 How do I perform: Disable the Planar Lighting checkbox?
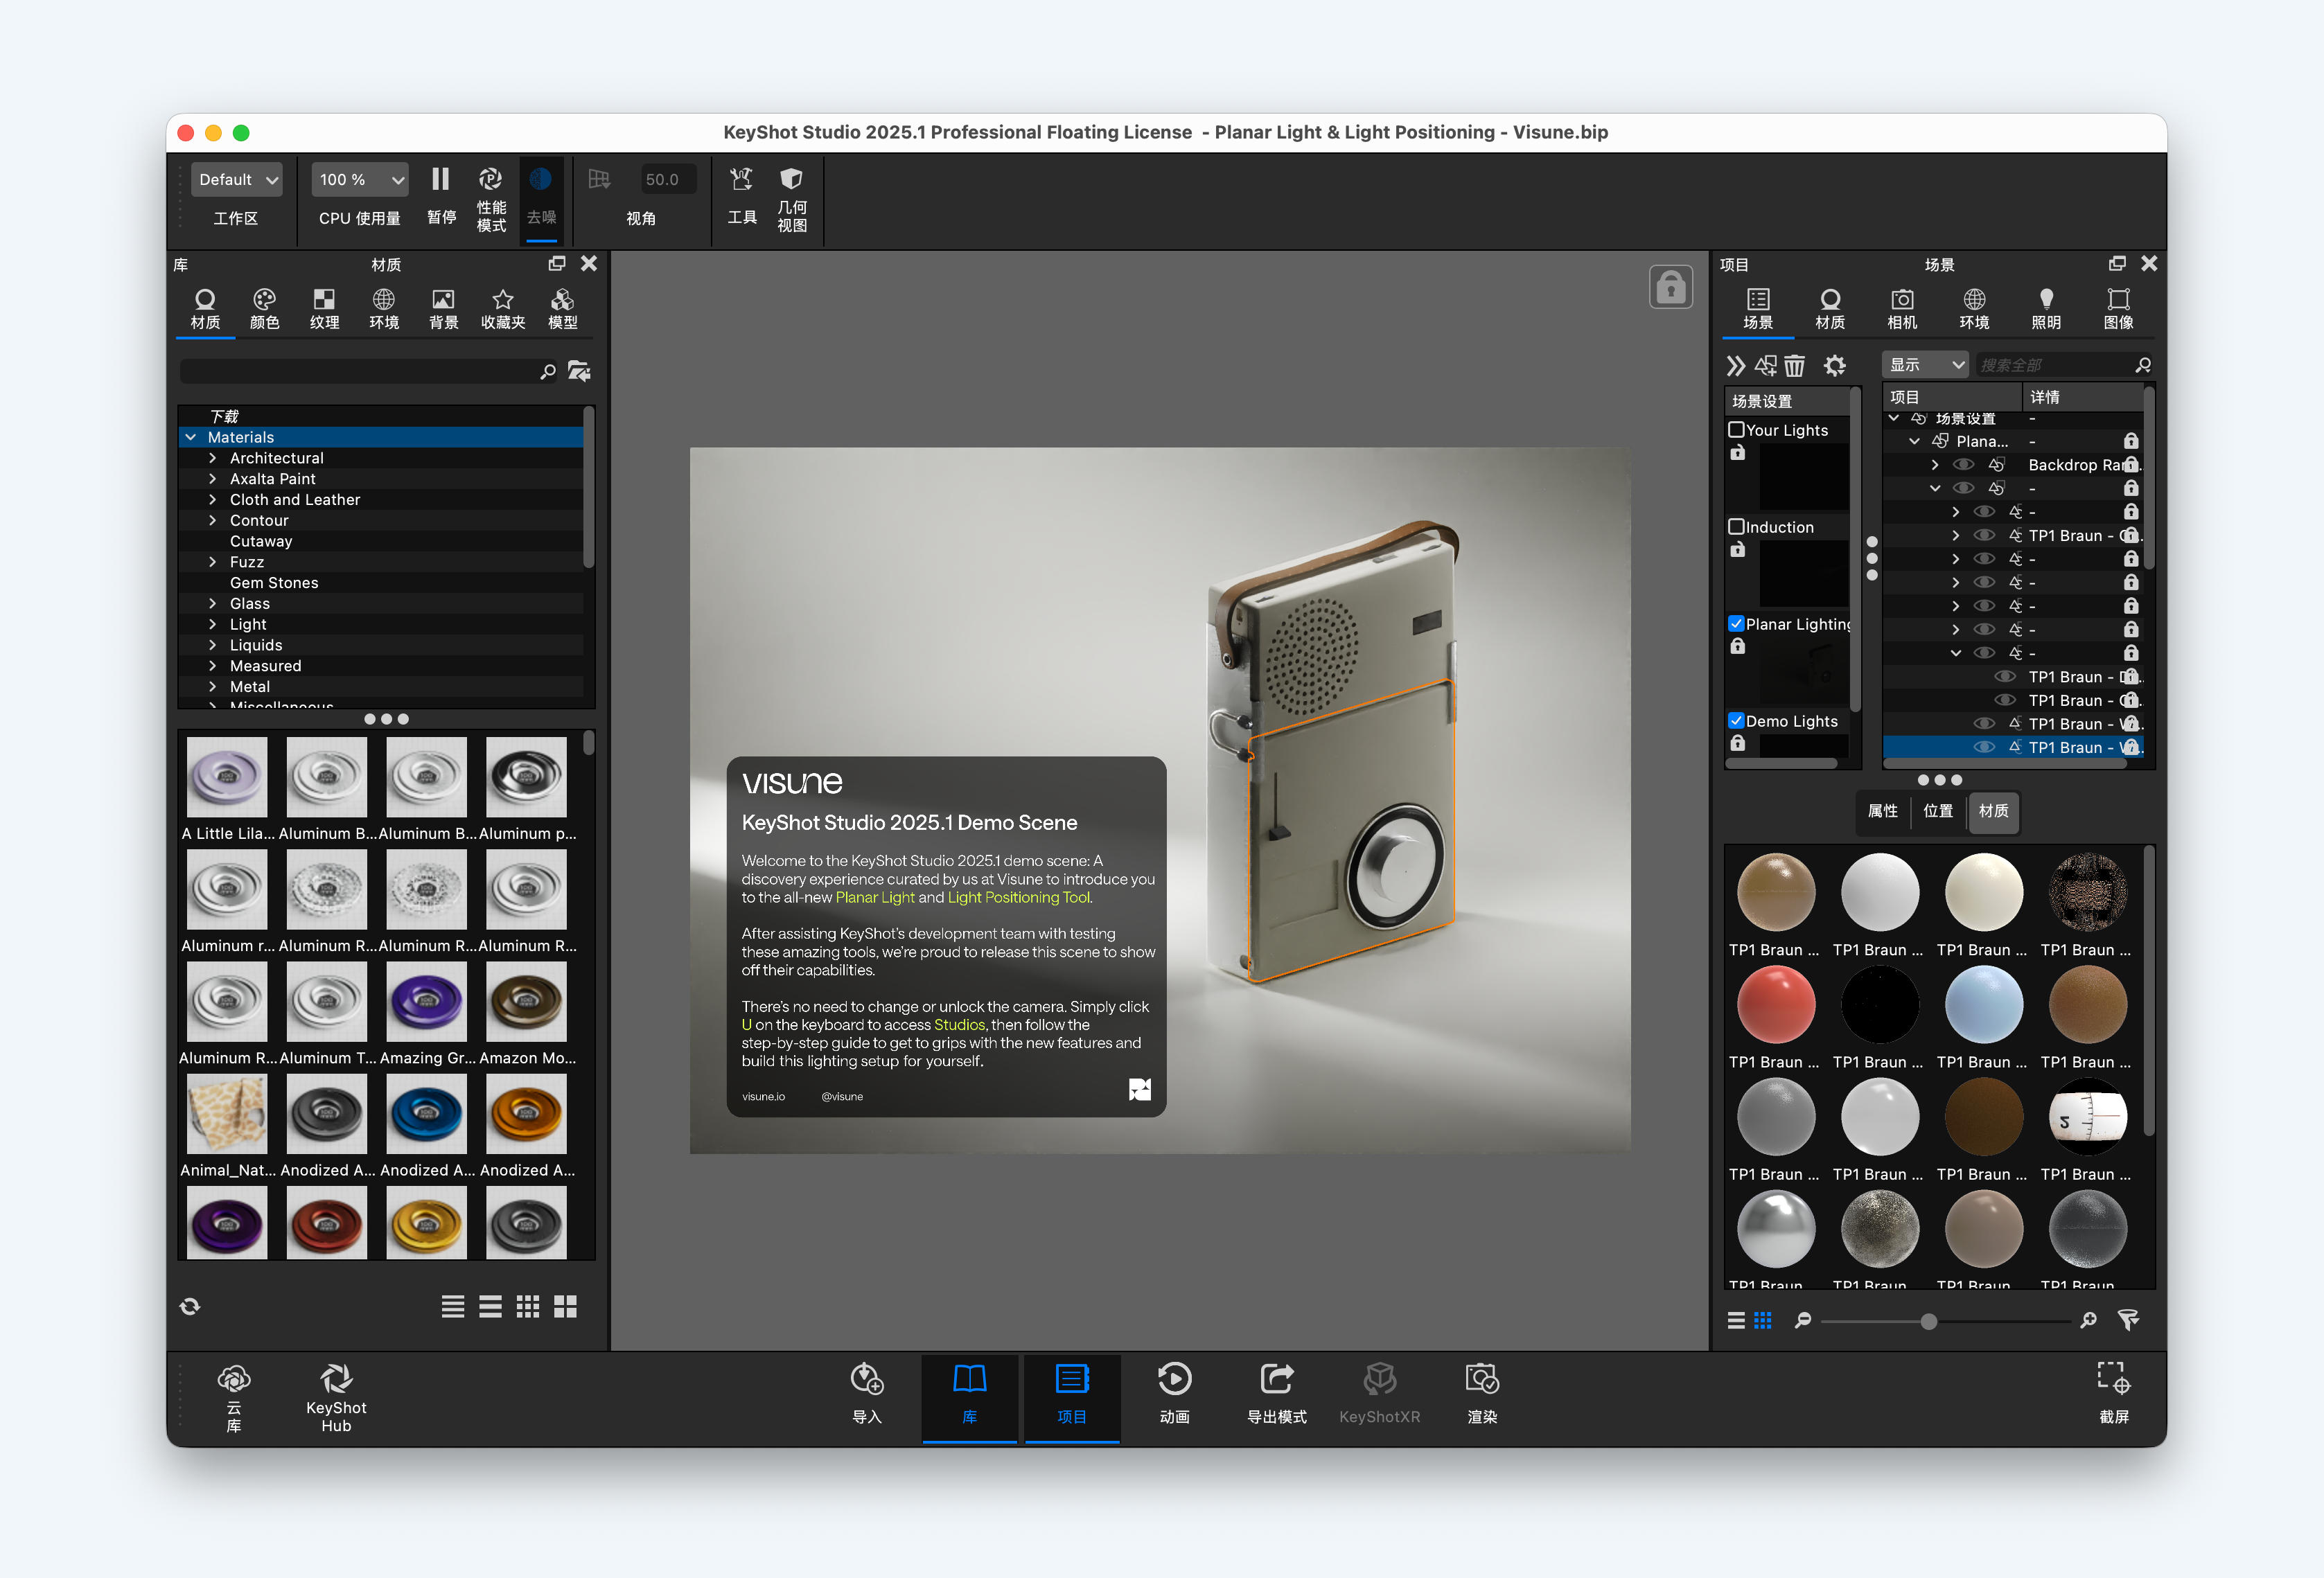coord(1737,623)
